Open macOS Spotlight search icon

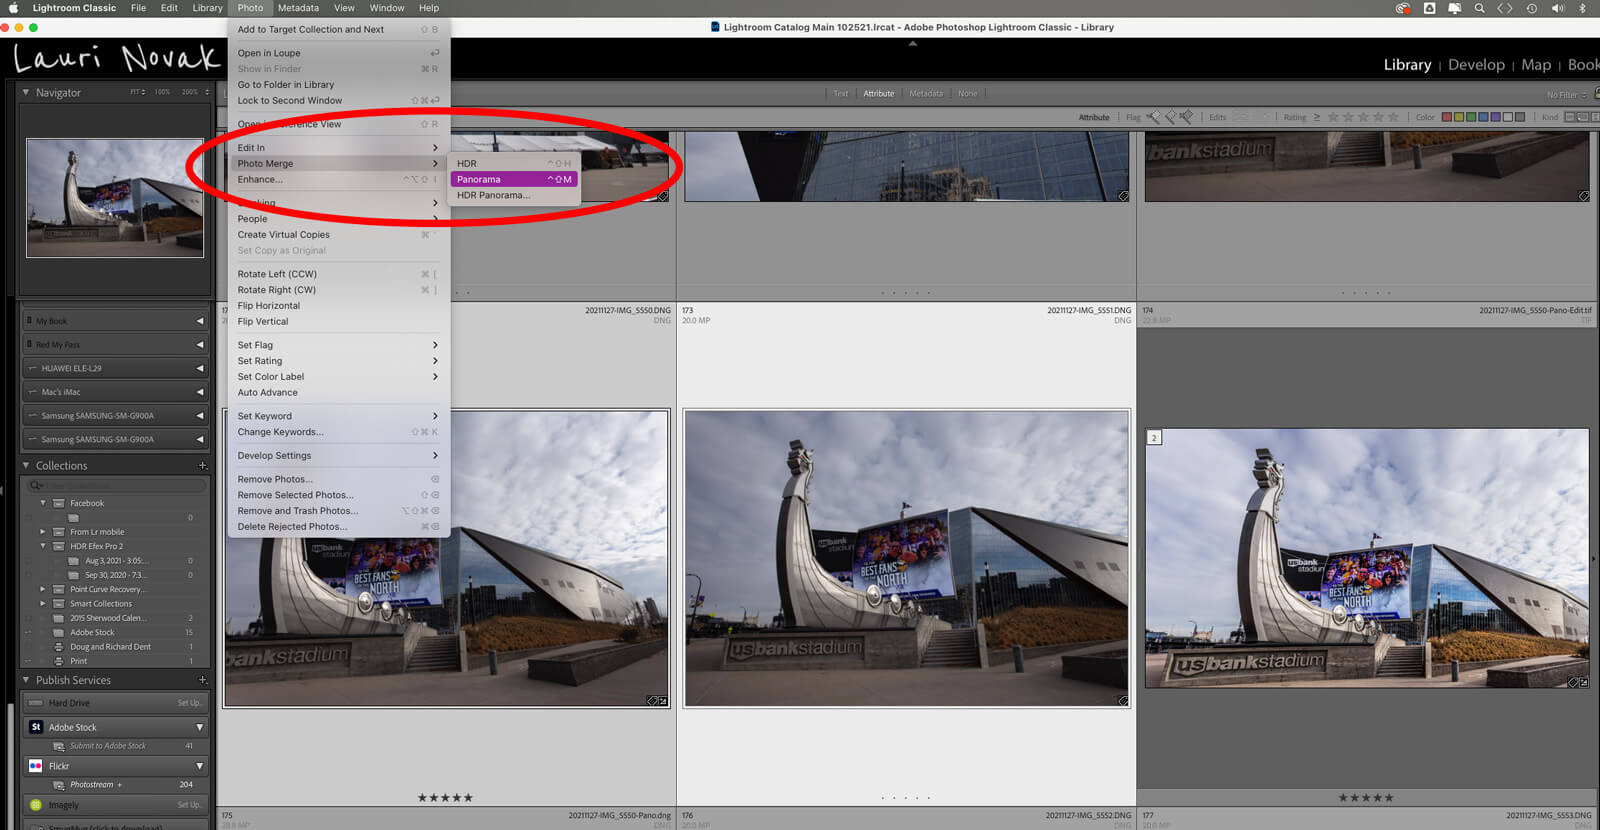coord(1479,8)
